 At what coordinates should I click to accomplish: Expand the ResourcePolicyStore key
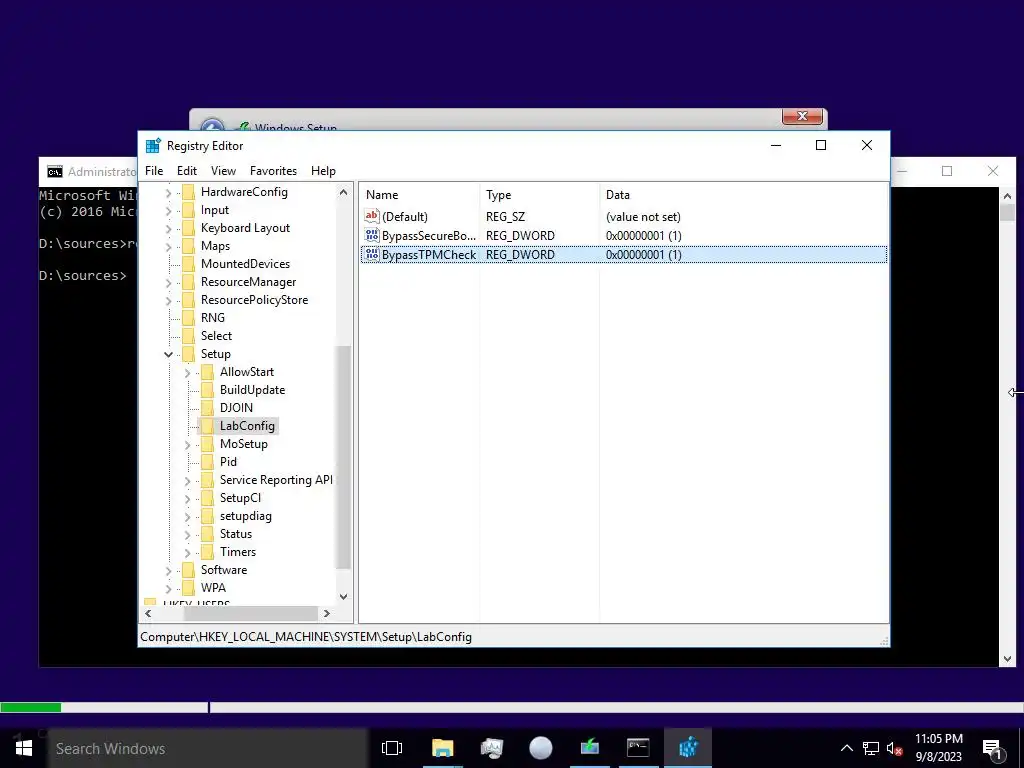[168, 300]
